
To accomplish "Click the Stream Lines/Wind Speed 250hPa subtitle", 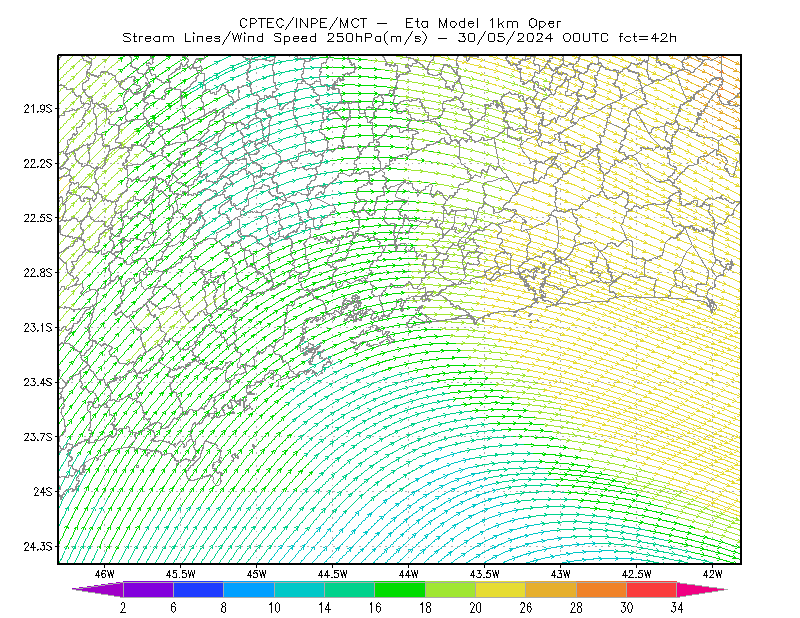I will click(275, 38).
